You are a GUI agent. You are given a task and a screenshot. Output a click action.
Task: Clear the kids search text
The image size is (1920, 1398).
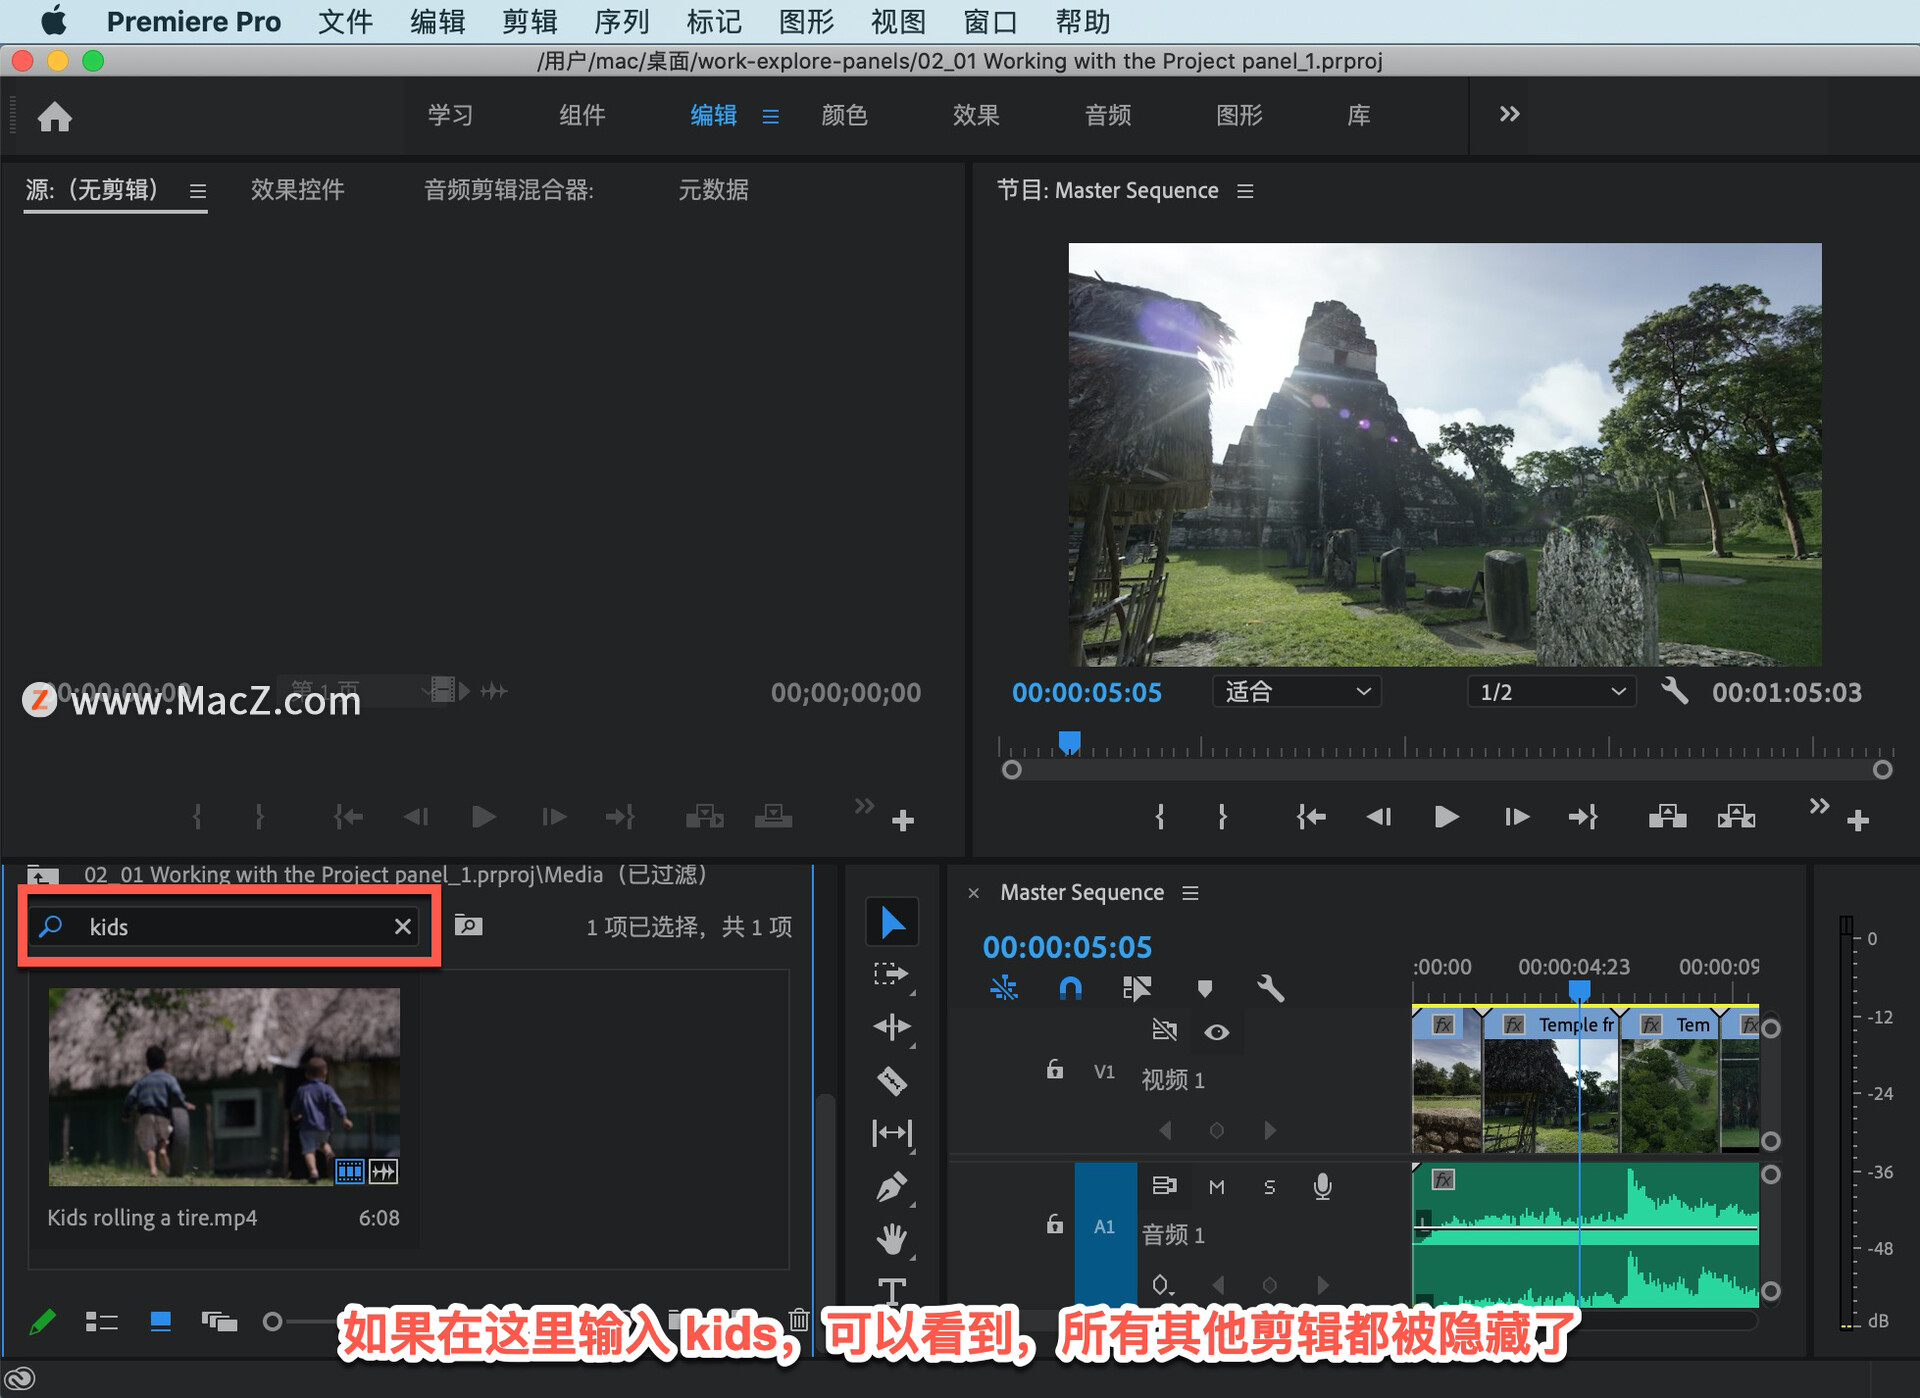click(403, 927)
